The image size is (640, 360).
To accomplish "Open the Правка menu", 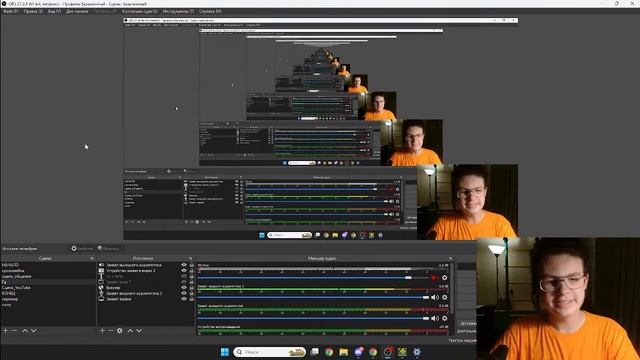I will (33, 11).
